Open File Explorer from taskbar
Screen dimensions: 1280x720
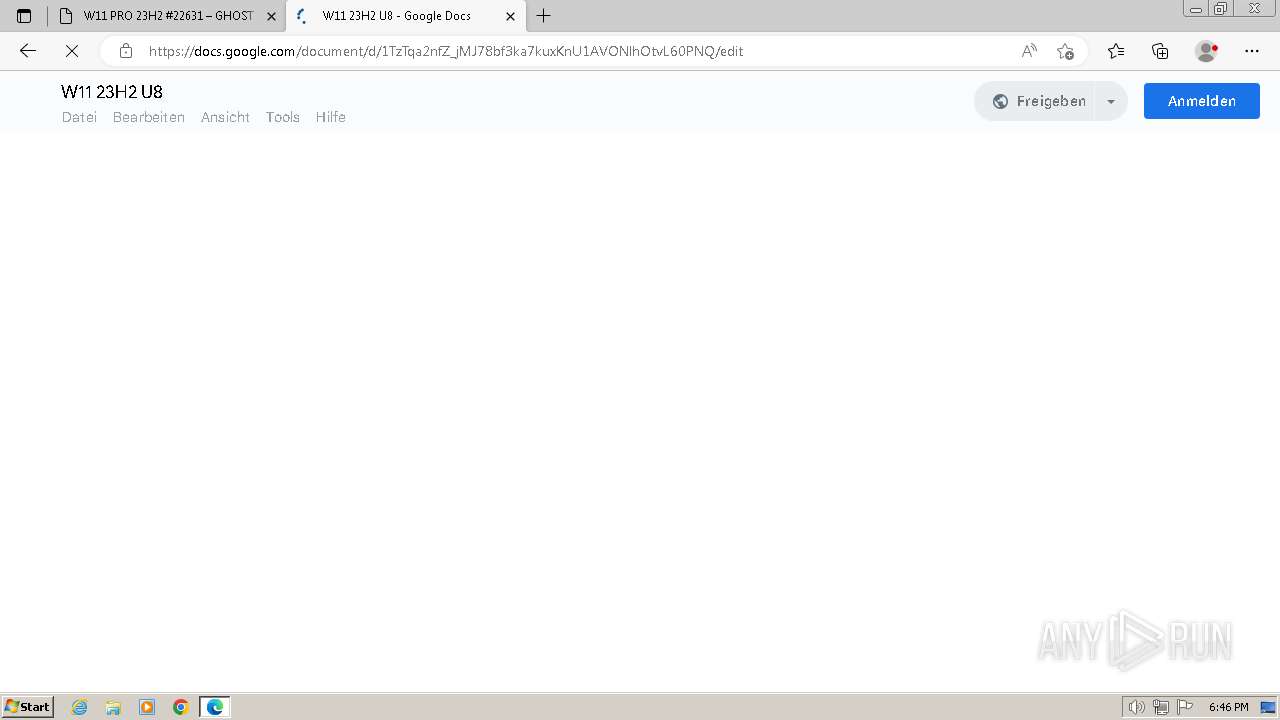113,707
